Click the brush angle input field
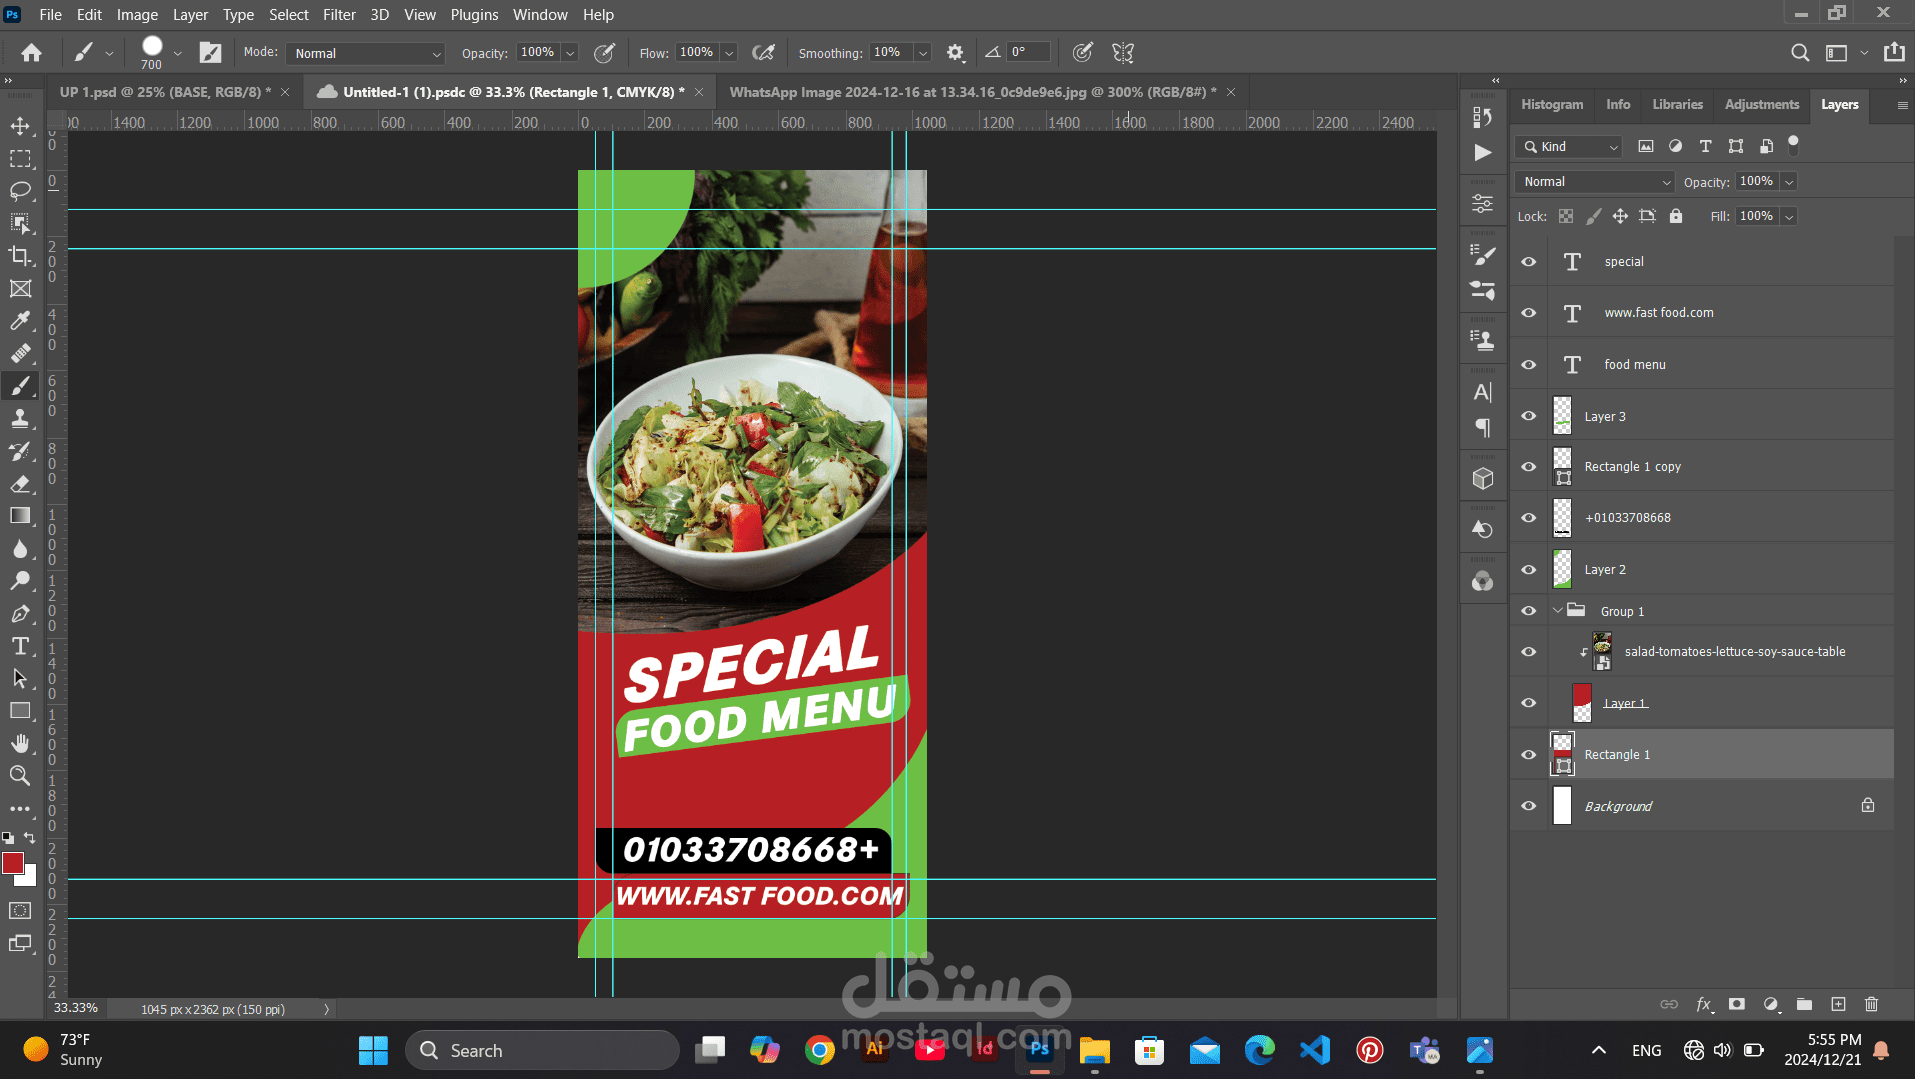 [x=1029, y=53]
